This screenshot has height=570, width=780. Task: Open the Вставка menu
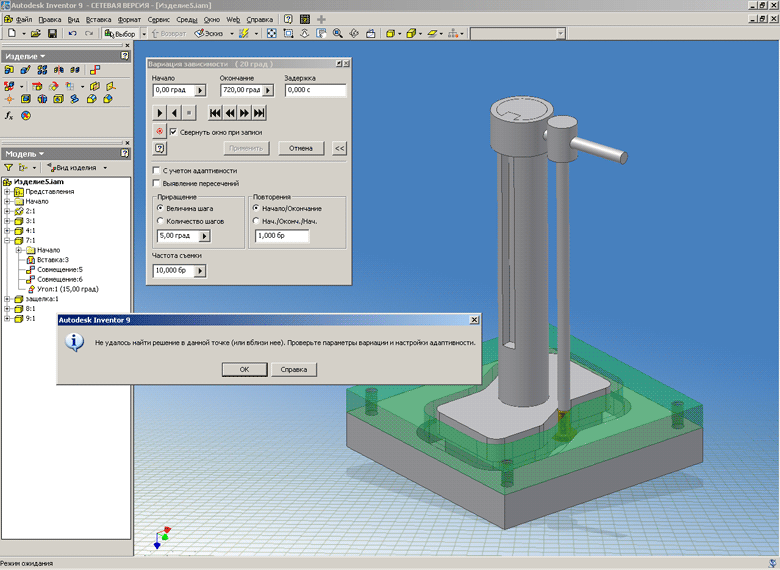pos(98,19)
